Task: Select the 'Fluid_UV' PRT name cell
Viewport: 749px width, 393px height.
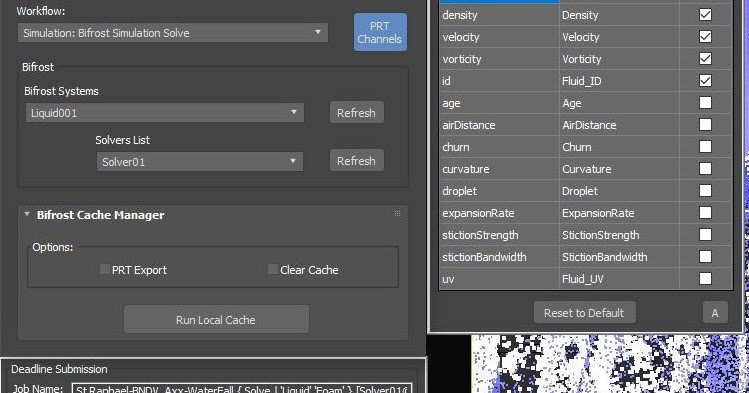Action: pos(619,278)
